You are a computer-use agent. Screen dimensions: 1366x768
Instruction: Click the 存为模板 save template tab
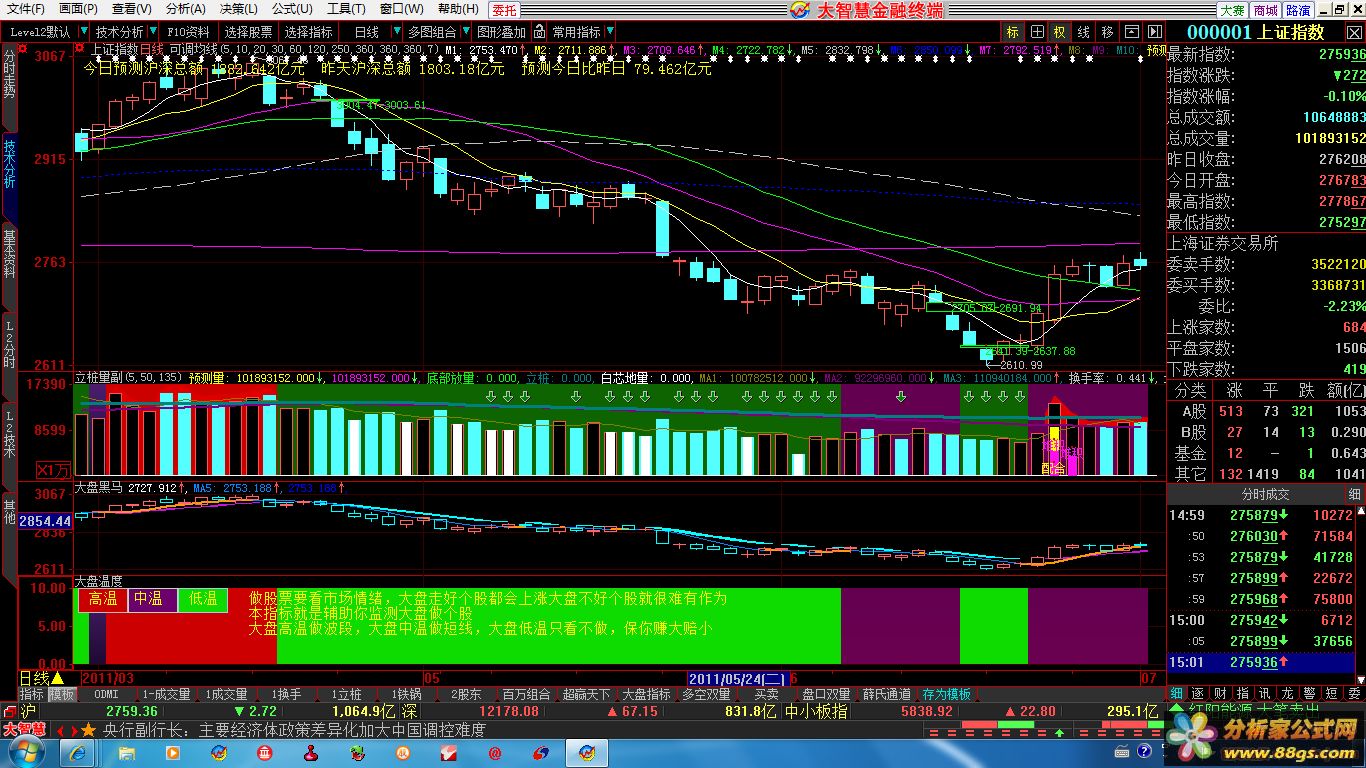point(947,694)
